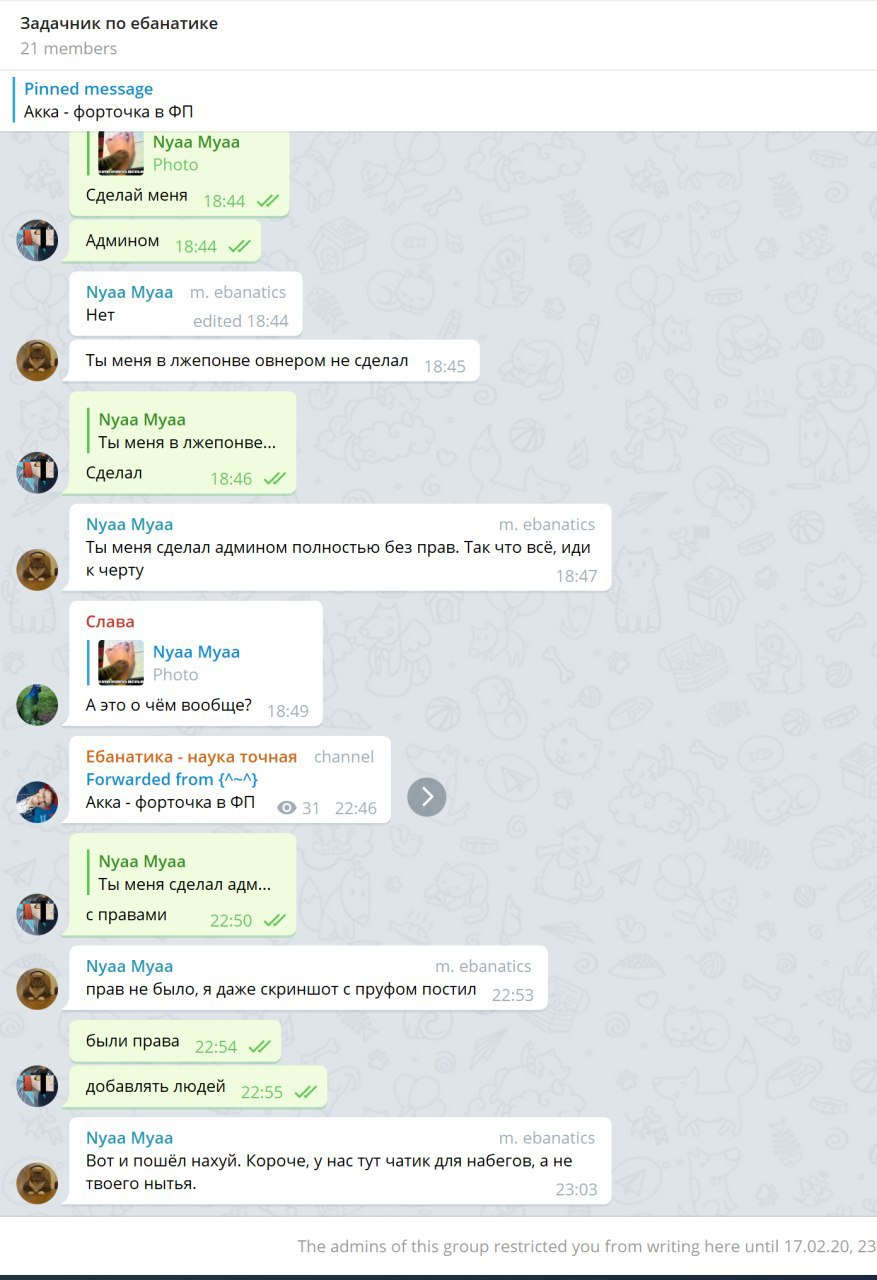Open Слава's peacock avatar
This screenshot has height=1280, width=877.
(37, 705)
